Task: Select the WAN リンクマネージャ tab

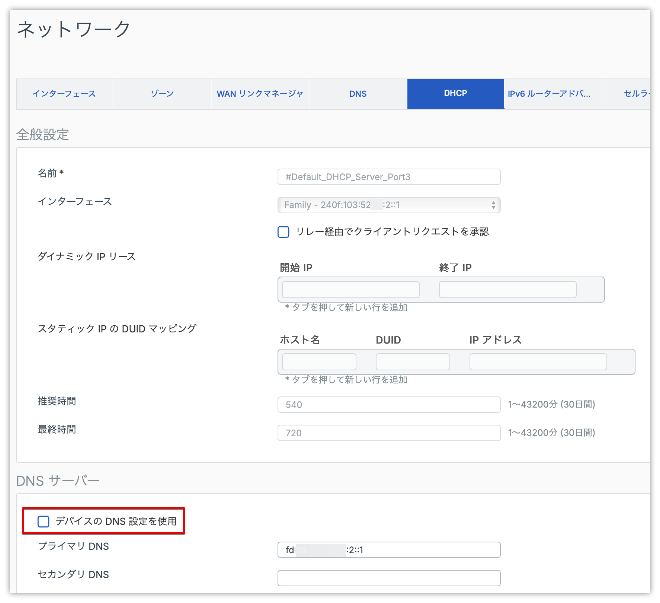Action: [260, 94]
